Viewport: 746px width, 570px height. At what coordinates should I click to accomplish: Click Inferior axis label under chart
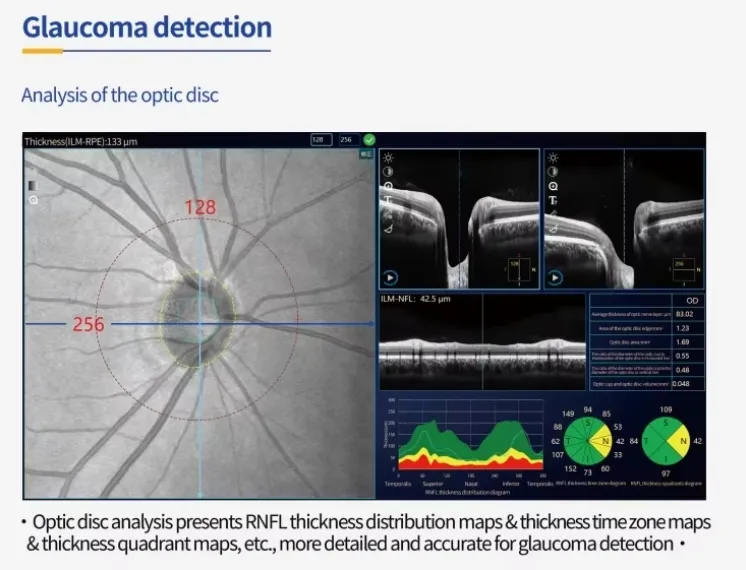510,484
